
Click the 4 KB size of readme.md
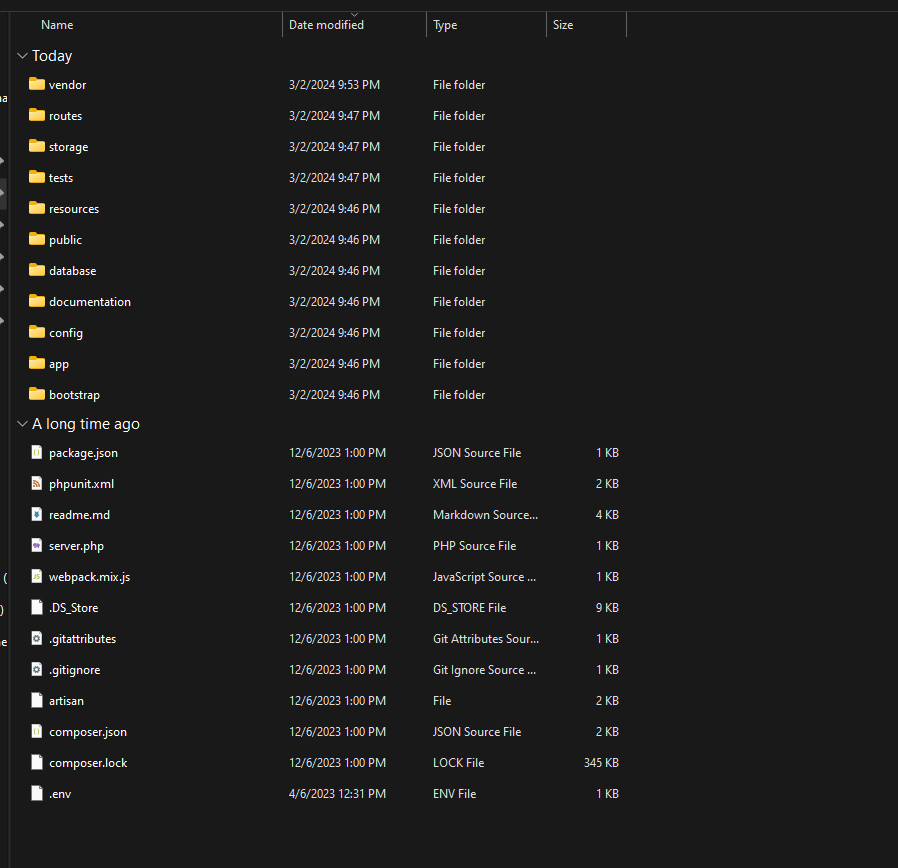[607, 515]
